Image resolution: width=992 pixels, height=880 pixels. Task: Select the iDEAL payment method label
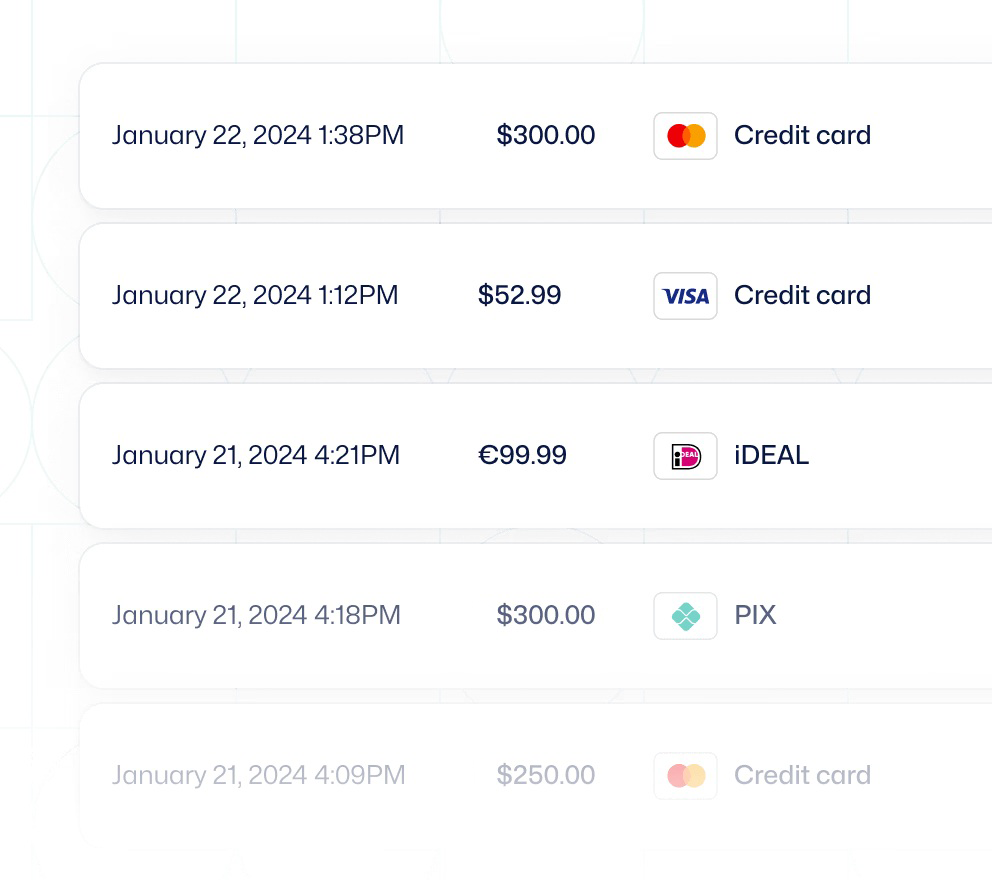771,456
